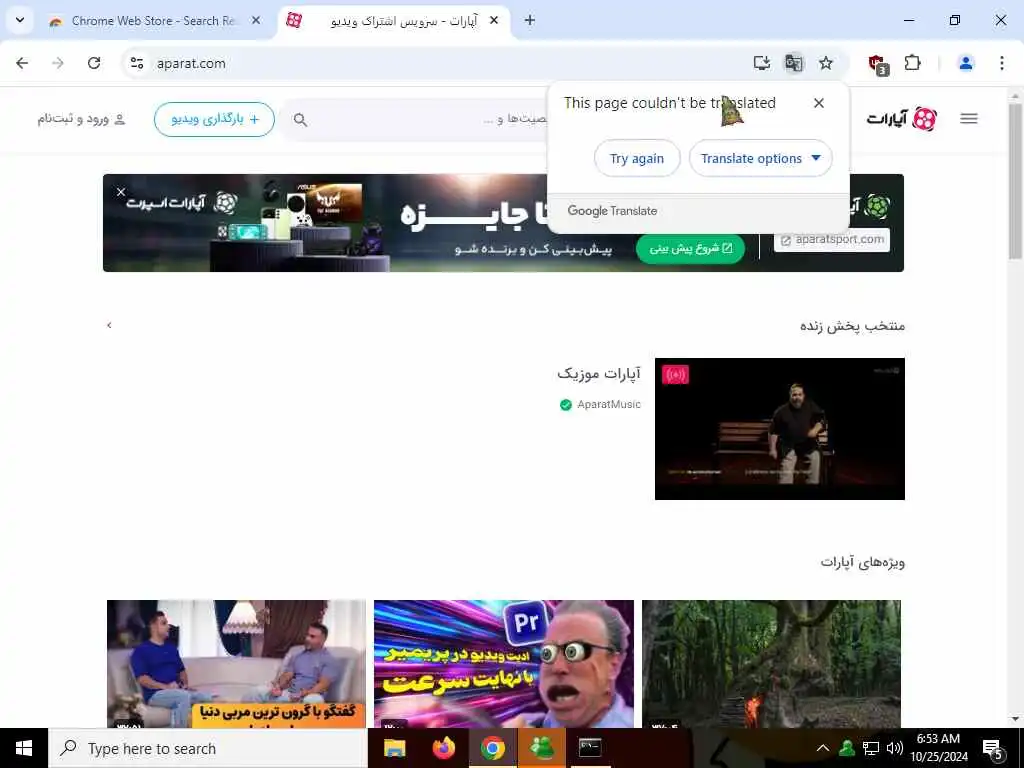Click the Google Translate icon in address bar
This screenshot has height=768, width=1024.
click(x=793, y=63)
